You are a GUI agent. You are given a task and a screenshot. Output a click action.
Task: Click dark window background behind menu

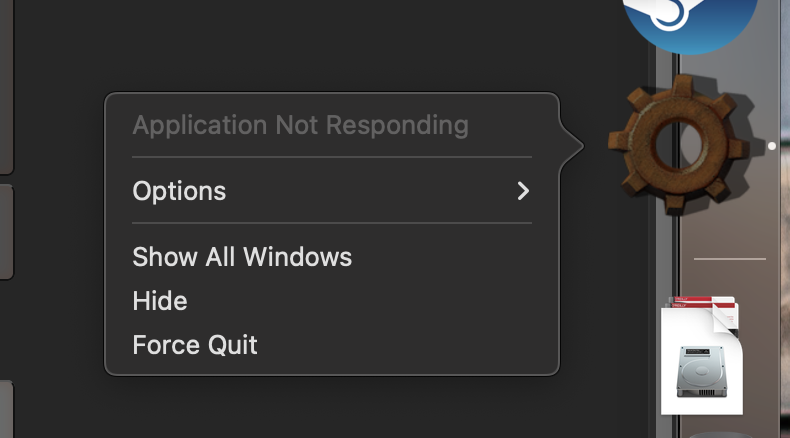click(327, 45)
